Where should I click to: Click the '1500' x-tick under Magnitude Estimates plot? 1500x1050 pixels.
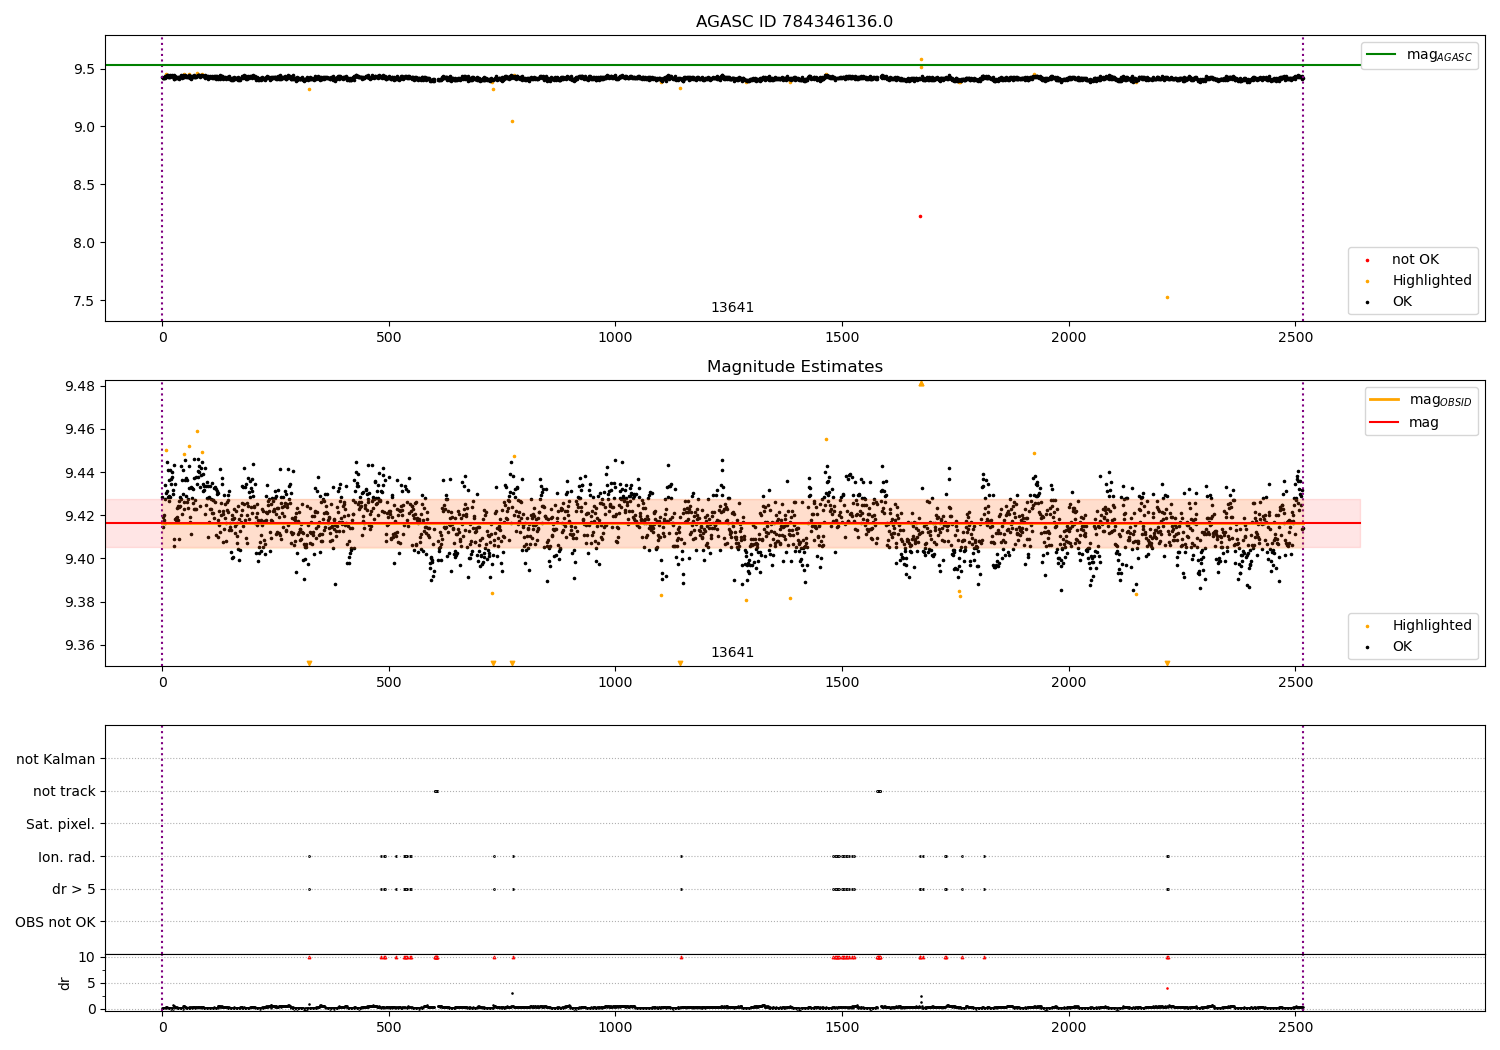coord(842,682)
